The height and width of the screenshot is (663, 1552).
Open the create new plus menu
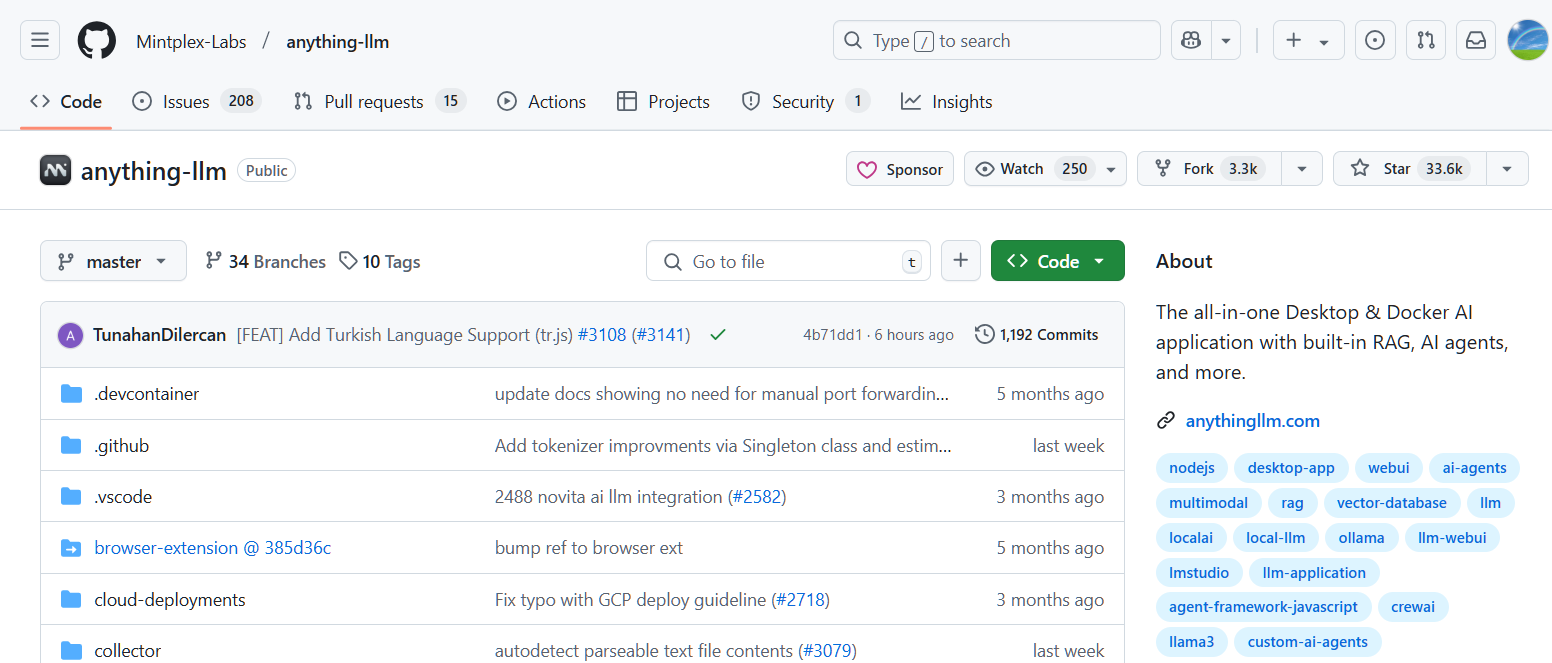tap(1308, 40)
